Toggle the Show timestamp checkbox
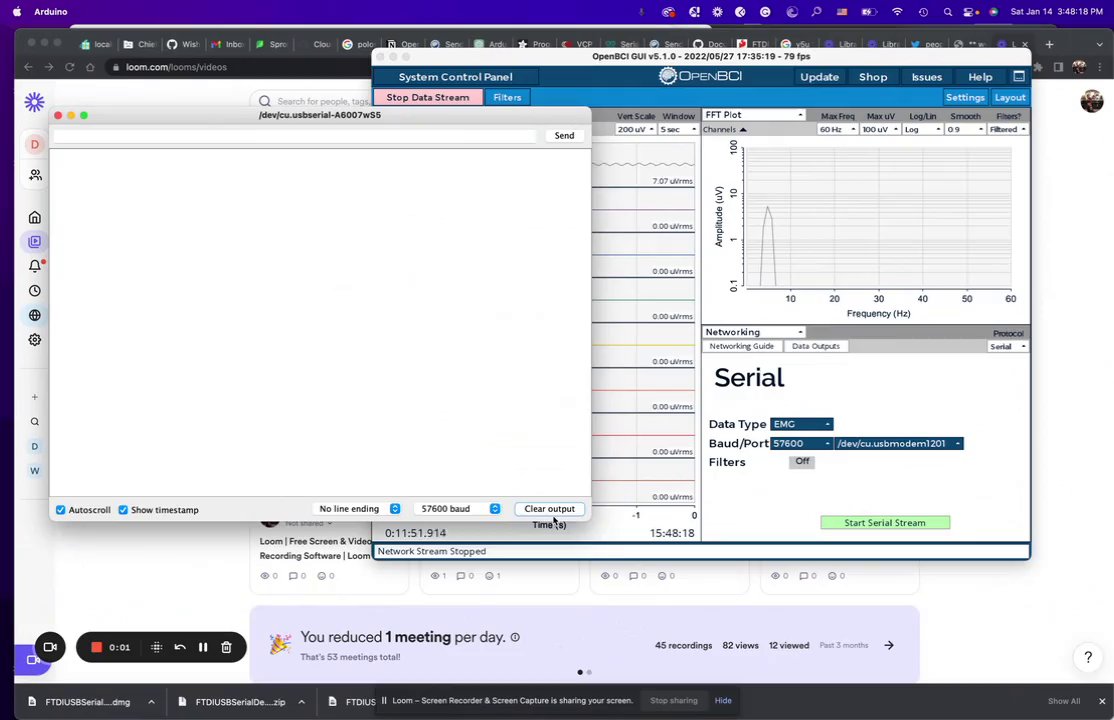Screen dimensions: 1114x720 pyautogui.click(x=123, y=510)
